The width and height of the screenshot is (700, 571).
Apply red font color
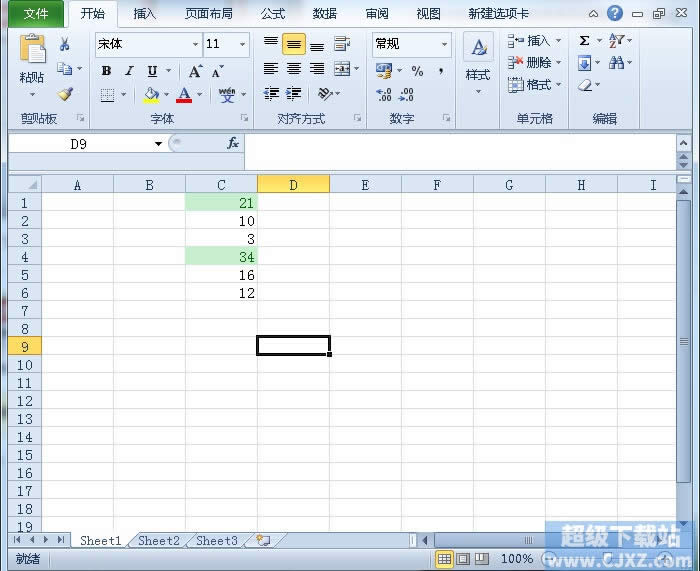click(x=184, y=95)
